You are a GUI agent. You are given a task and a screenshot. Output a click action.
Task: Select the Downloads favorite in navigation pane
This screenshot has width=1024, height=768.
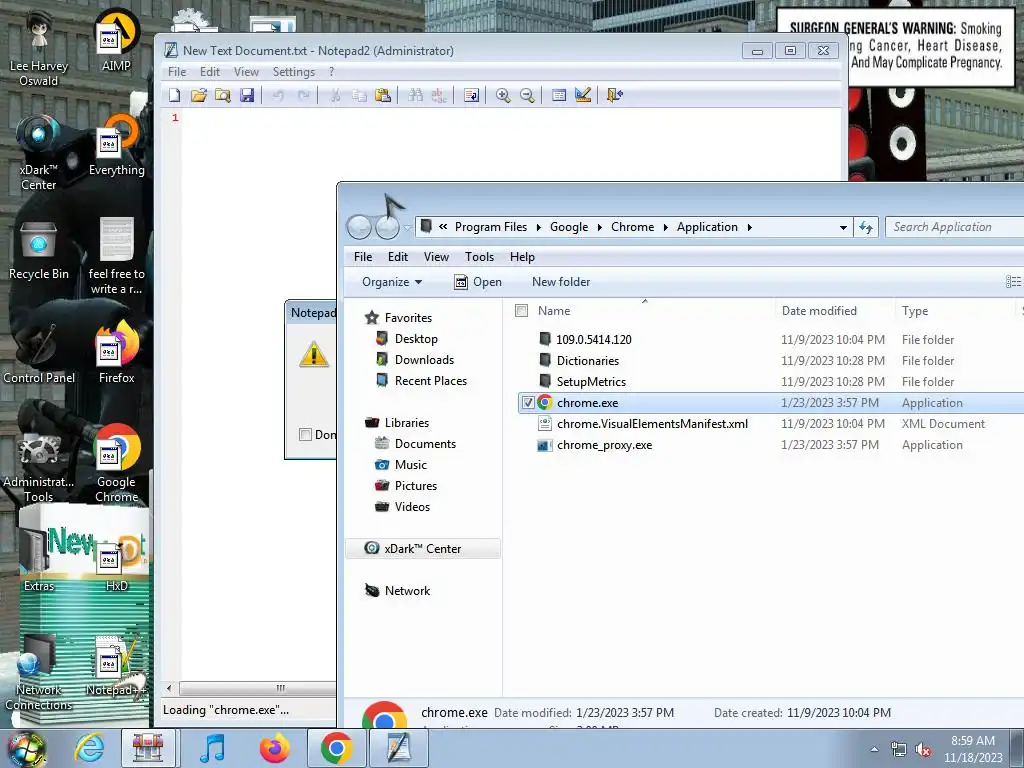424,360
